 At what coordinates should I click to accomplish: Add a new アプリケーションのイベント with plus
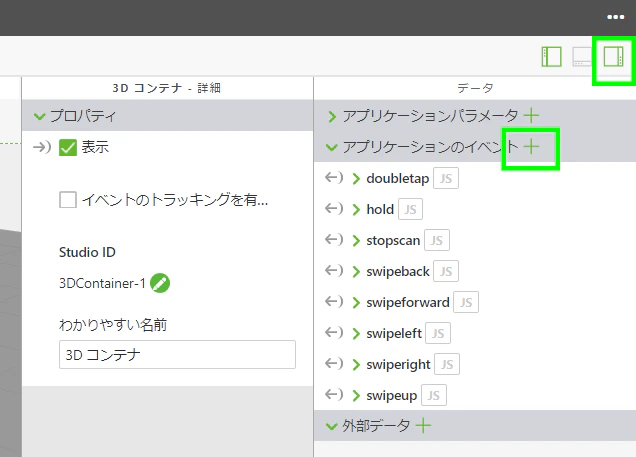point(531,146)
